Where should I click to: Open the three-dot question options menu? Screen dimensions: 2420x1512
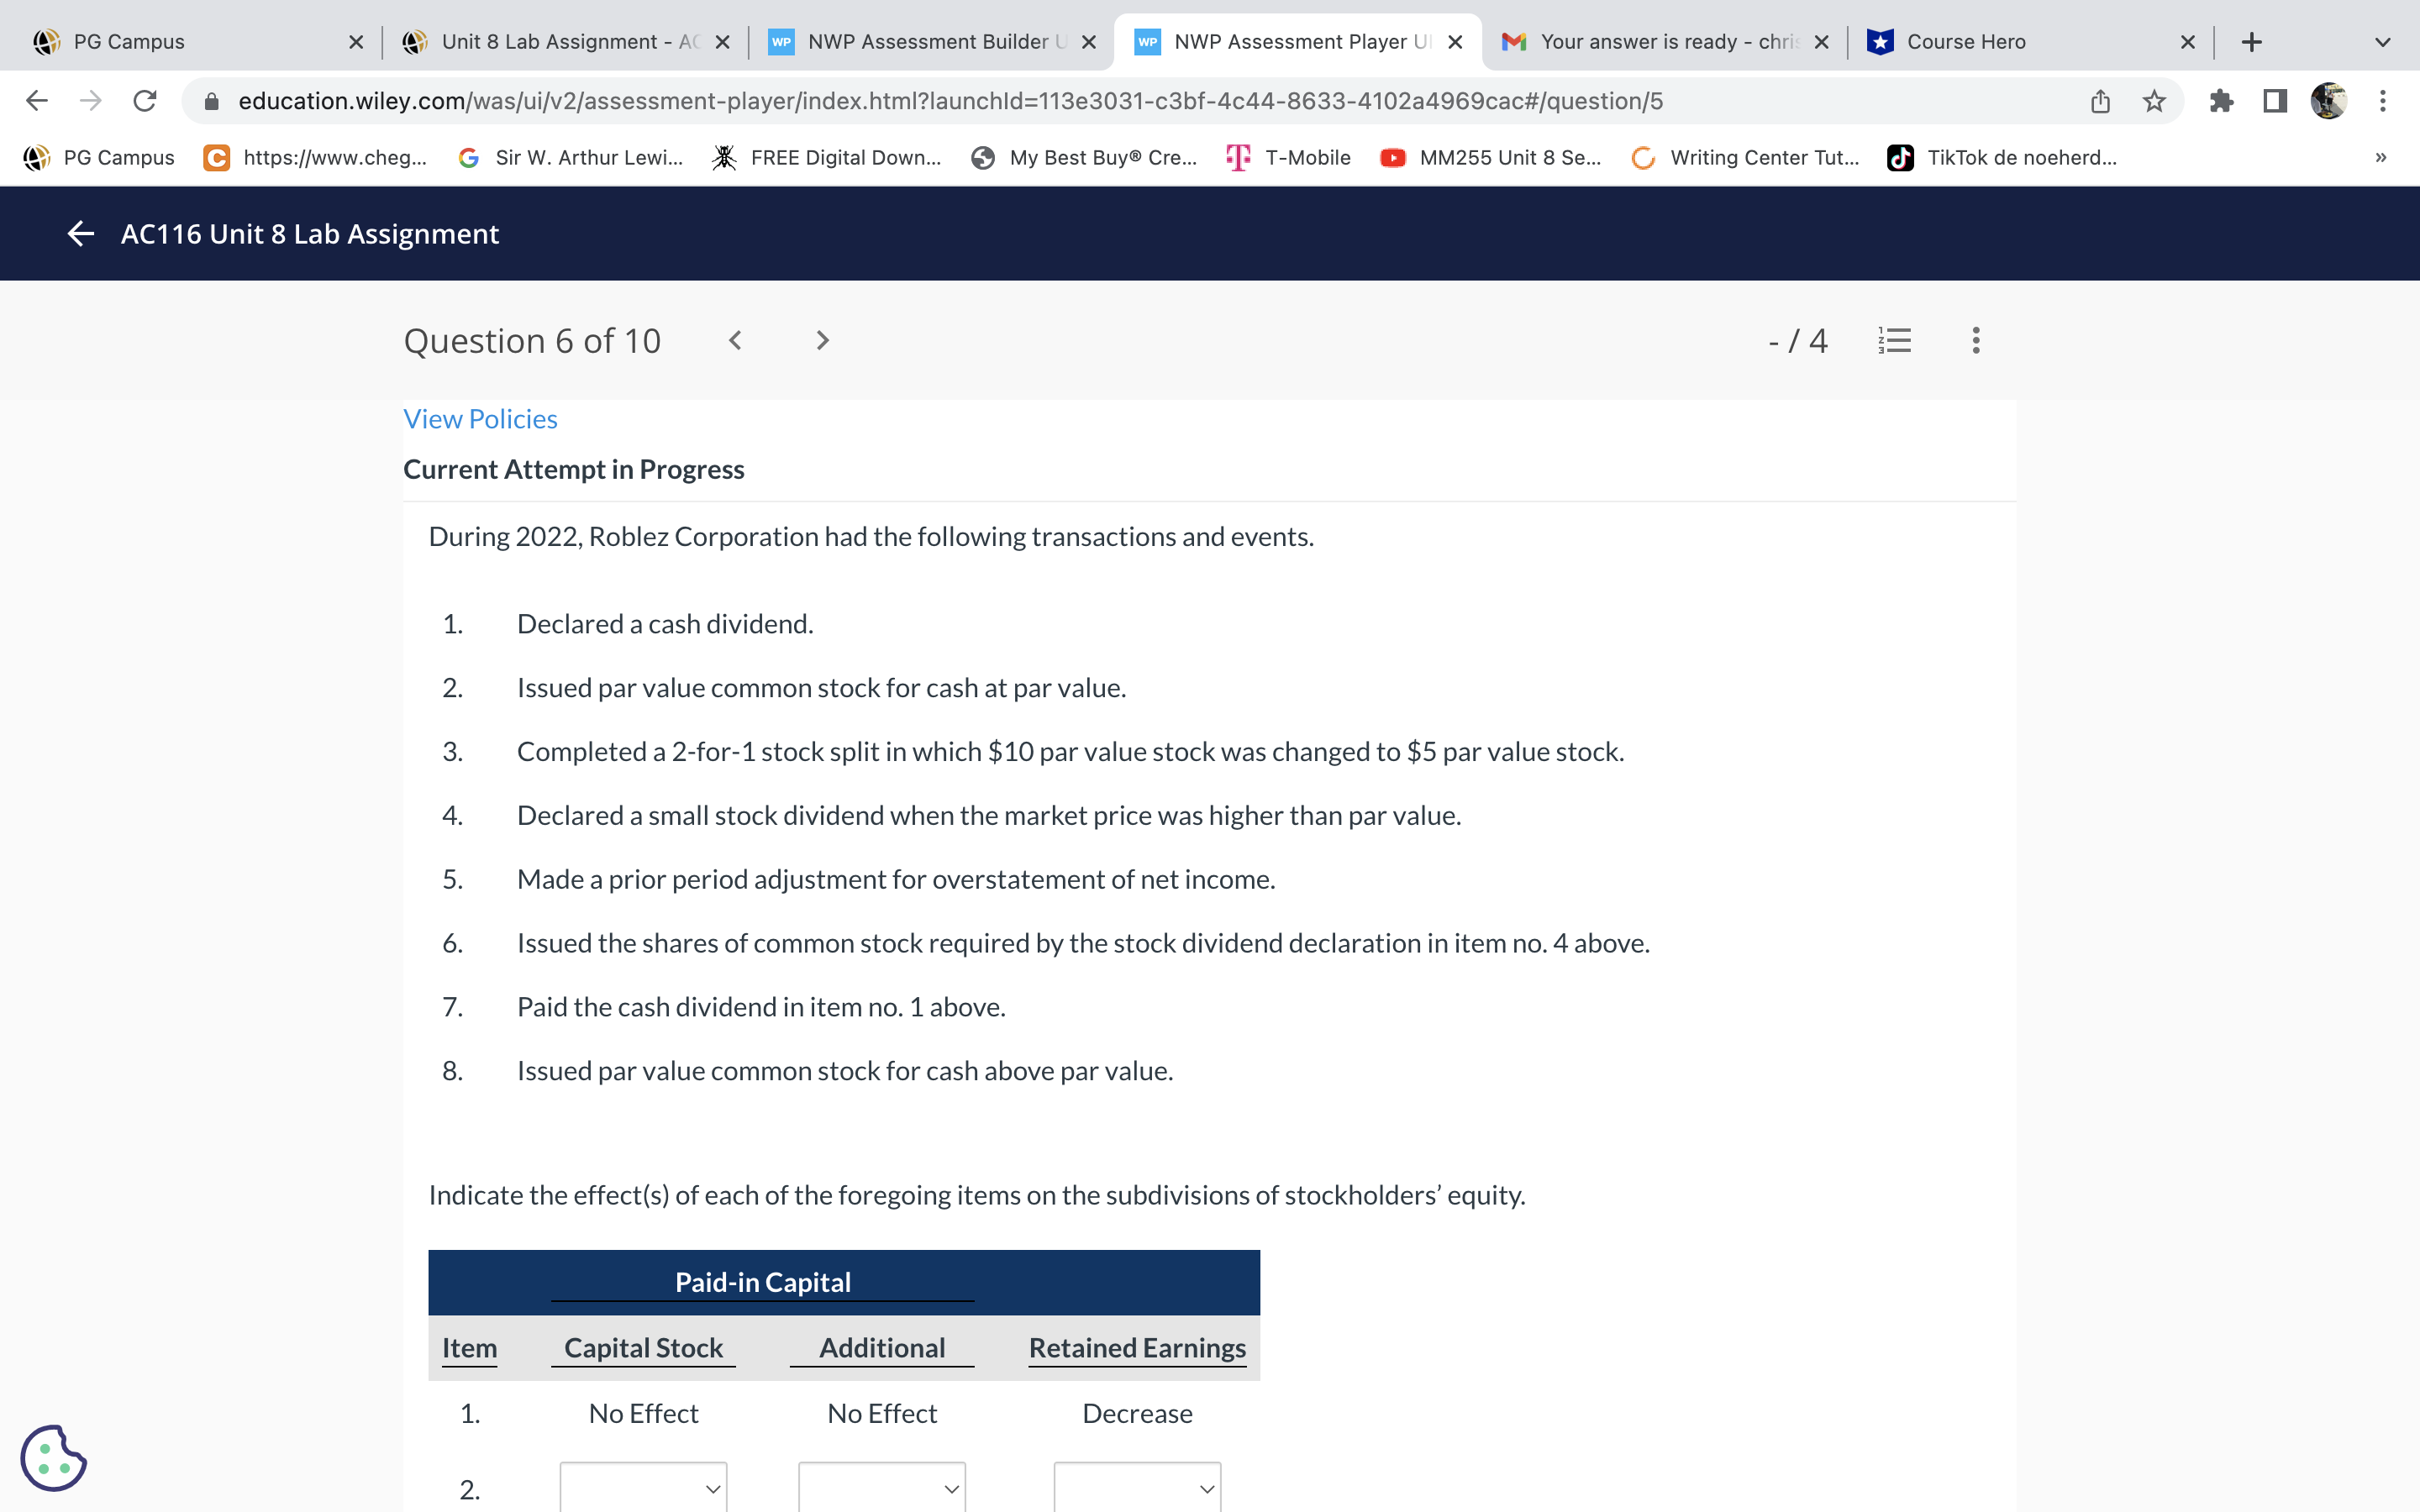pyautogui.click(x=1975, y=341)
